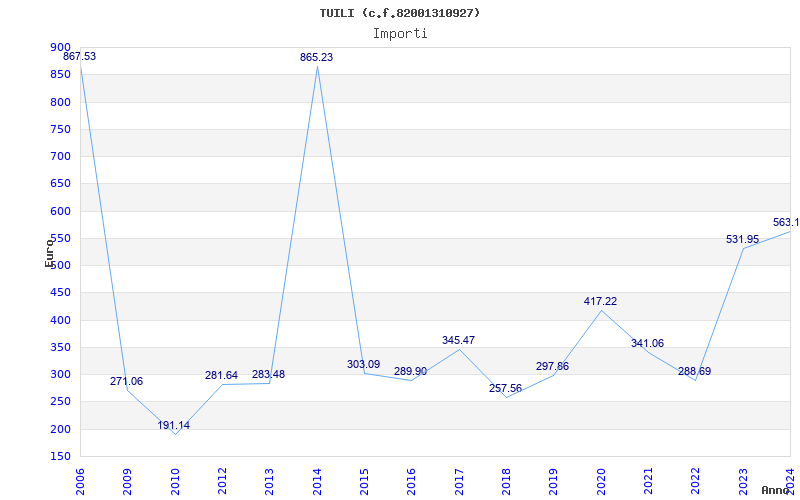
Task: Click the 900 y-axis tick value
Action: pyautogui.click(x=60, y=47)
